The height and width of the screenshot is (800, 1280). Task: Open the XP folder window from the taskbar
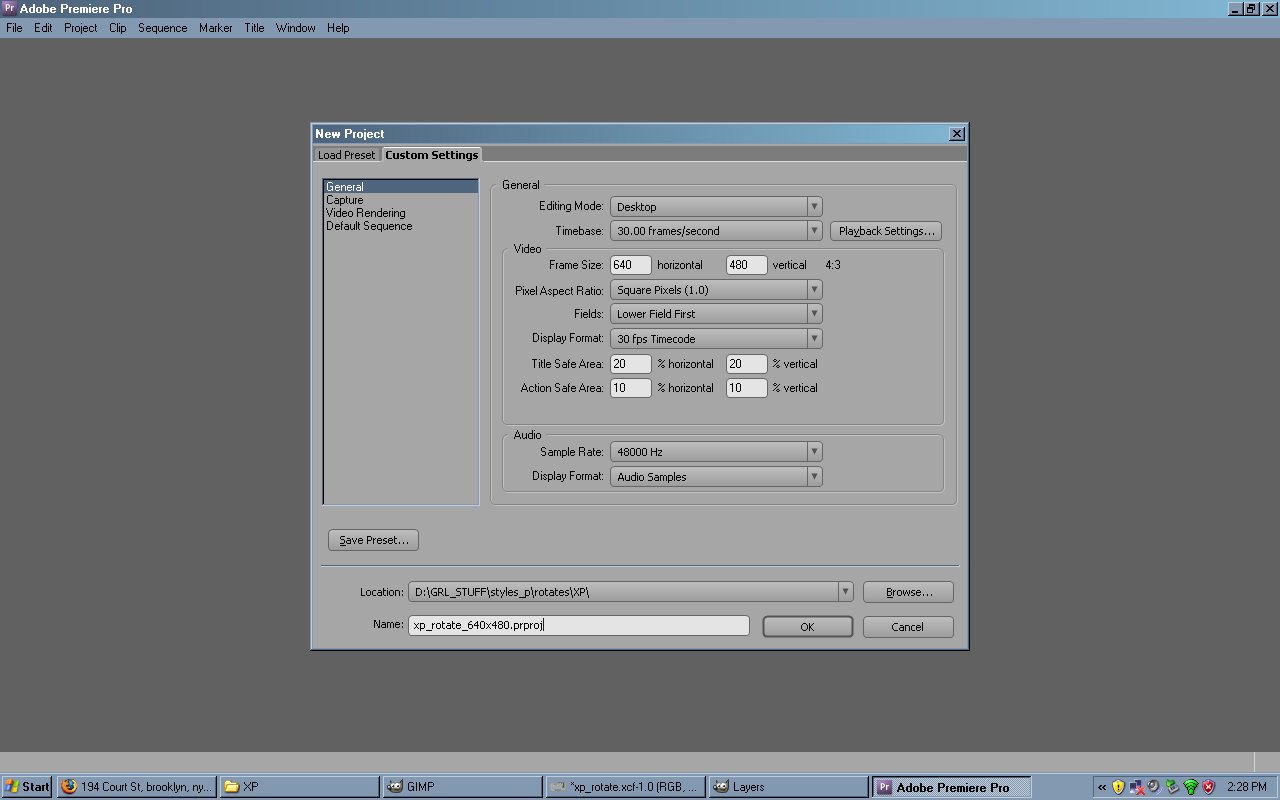tap(299, 786)
